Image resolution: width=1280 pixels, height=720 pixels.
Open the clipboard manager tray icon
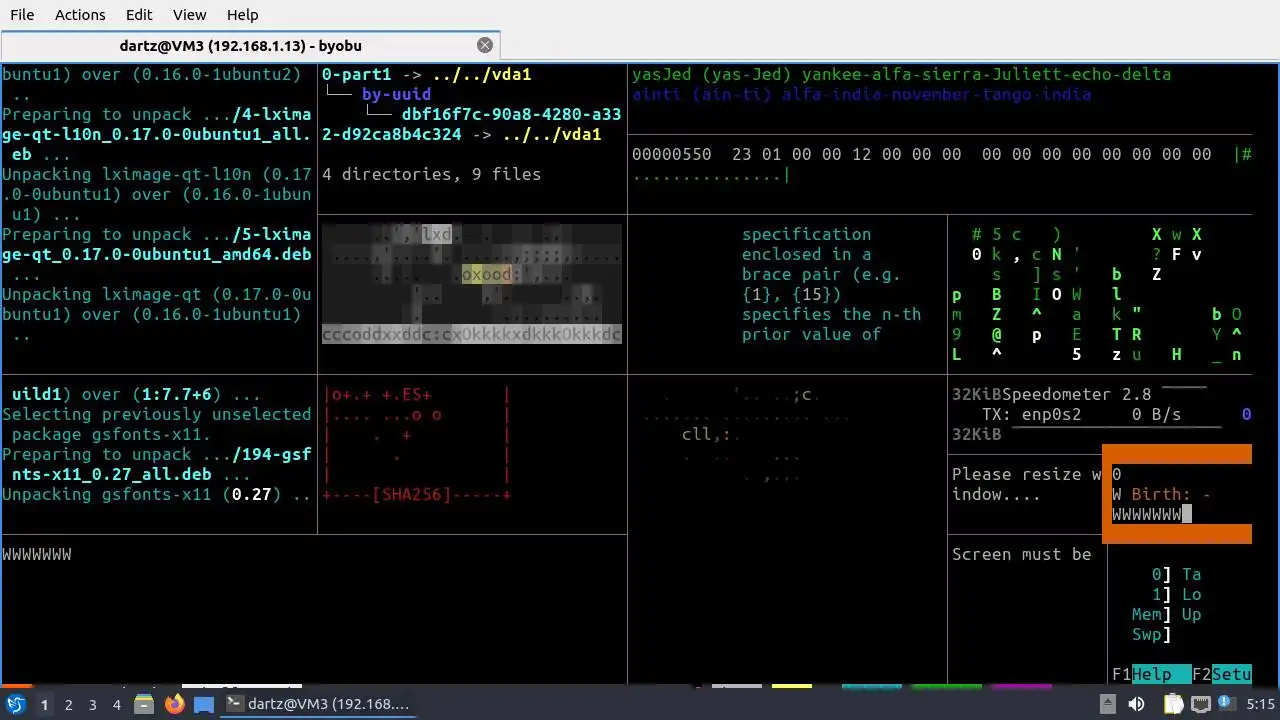pos(1173,704)
